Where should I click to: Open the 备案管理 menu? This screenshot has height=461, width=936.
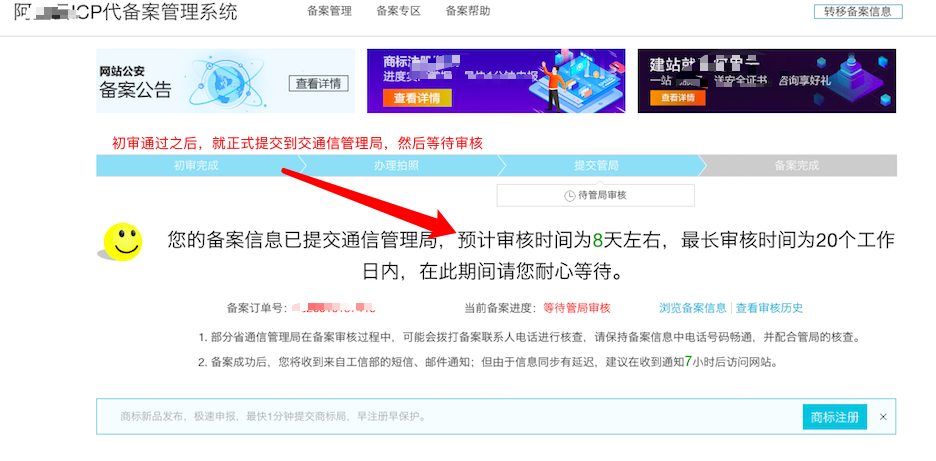click(x=330, y=11)
